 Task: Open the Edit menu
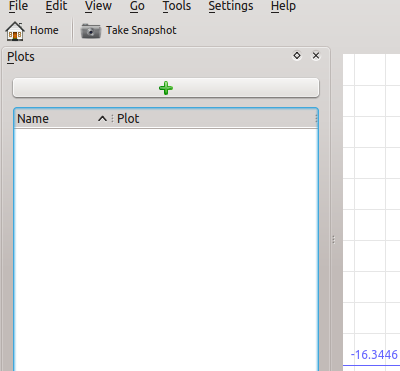[x=56, y=6]
